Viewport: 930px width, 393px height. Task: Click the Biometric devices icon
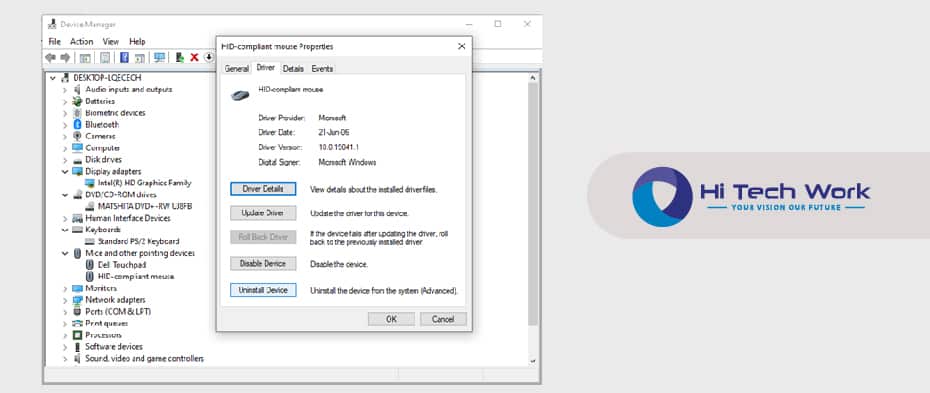(77, 113)
